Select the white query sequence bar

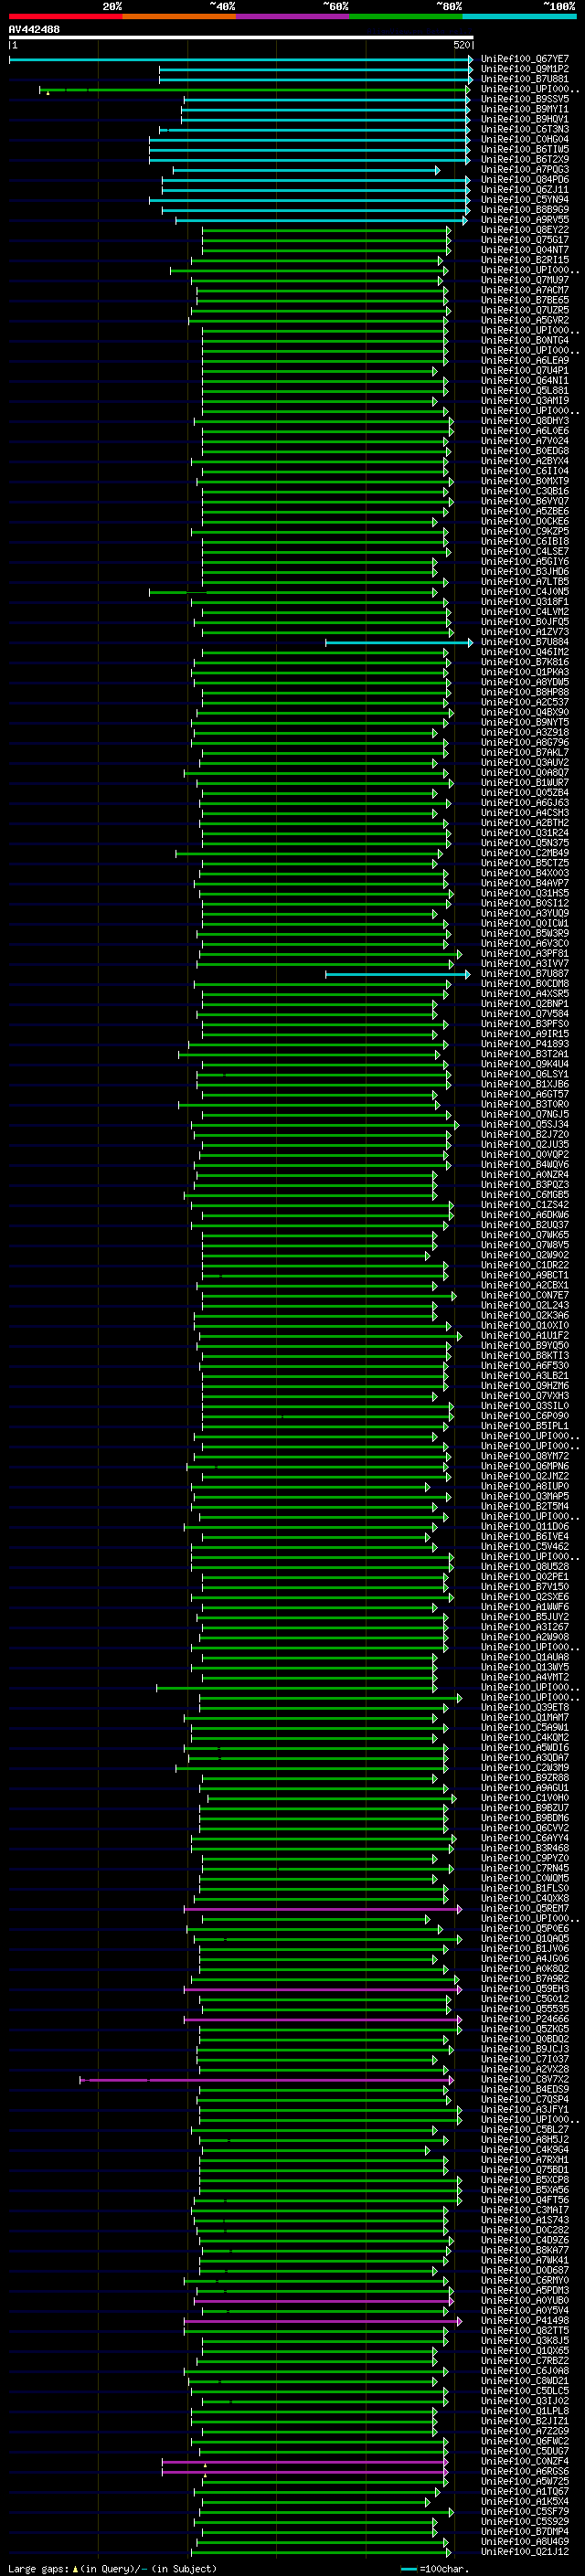(x=241, y=37)
